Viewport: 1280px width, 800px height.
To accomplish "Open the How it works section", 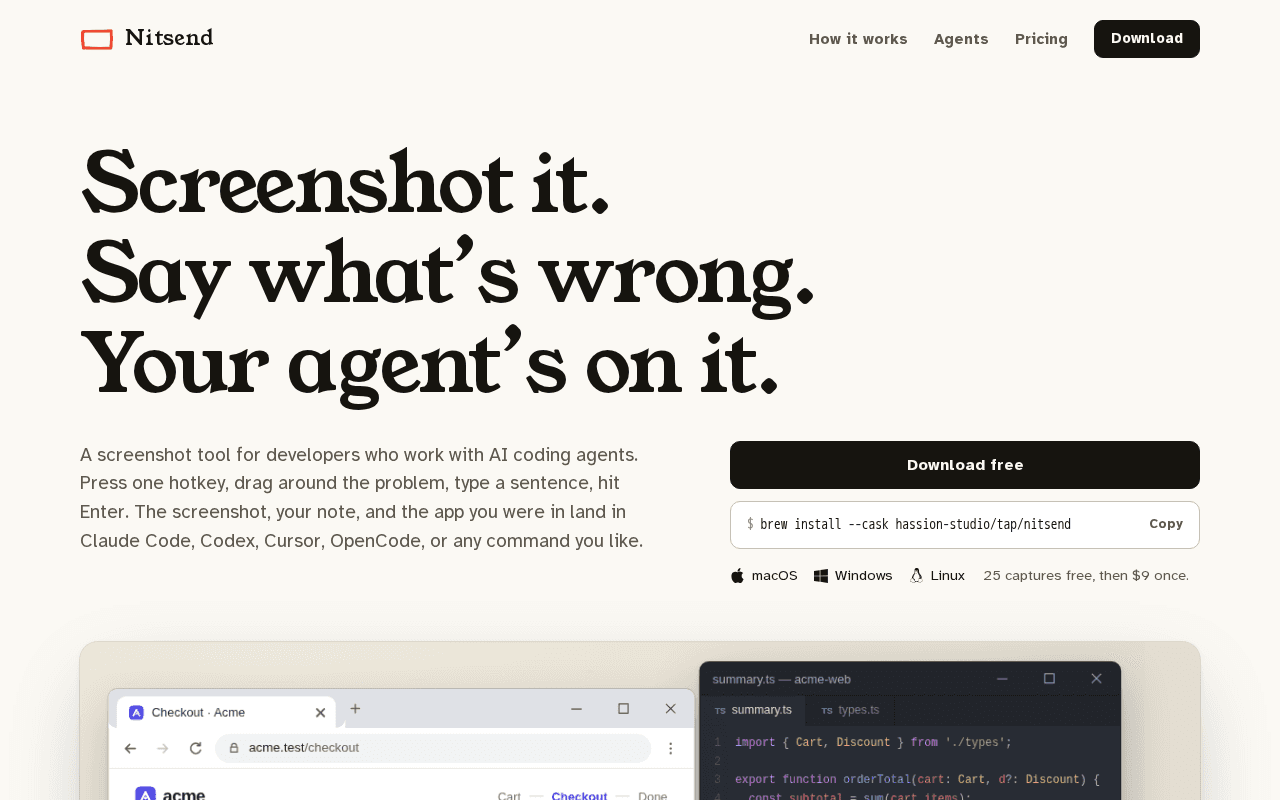I will tap(858, 39).
